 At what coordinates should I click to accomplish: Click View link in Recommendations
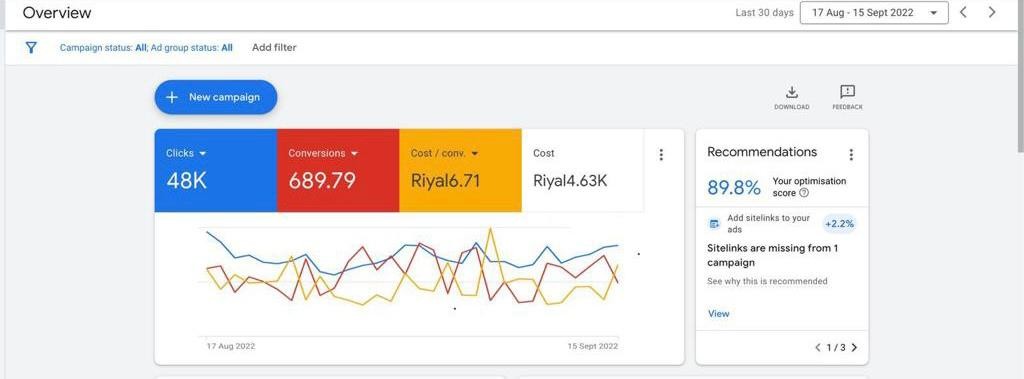pos(718,314)
